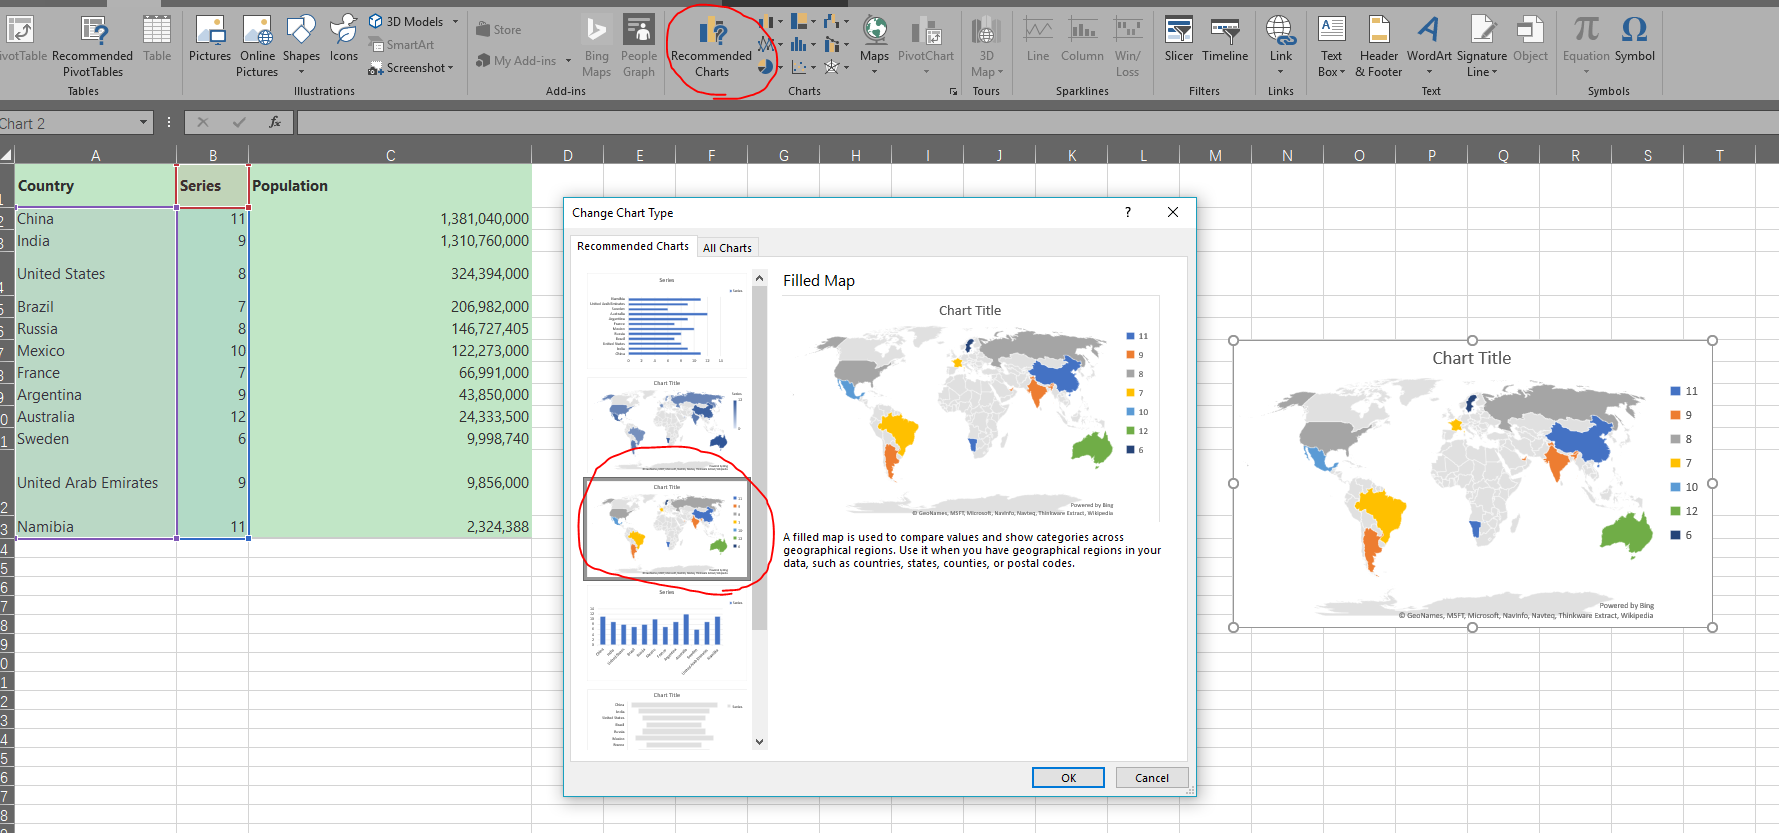Switch to the All Charts tab

(727, 248)
